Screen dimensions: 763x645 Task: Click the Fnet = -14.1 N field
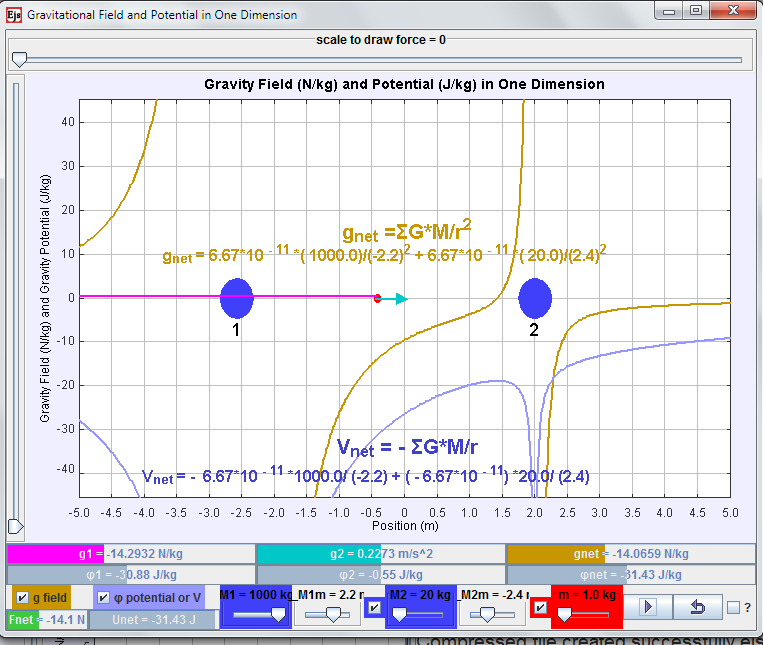pos(47,620)
